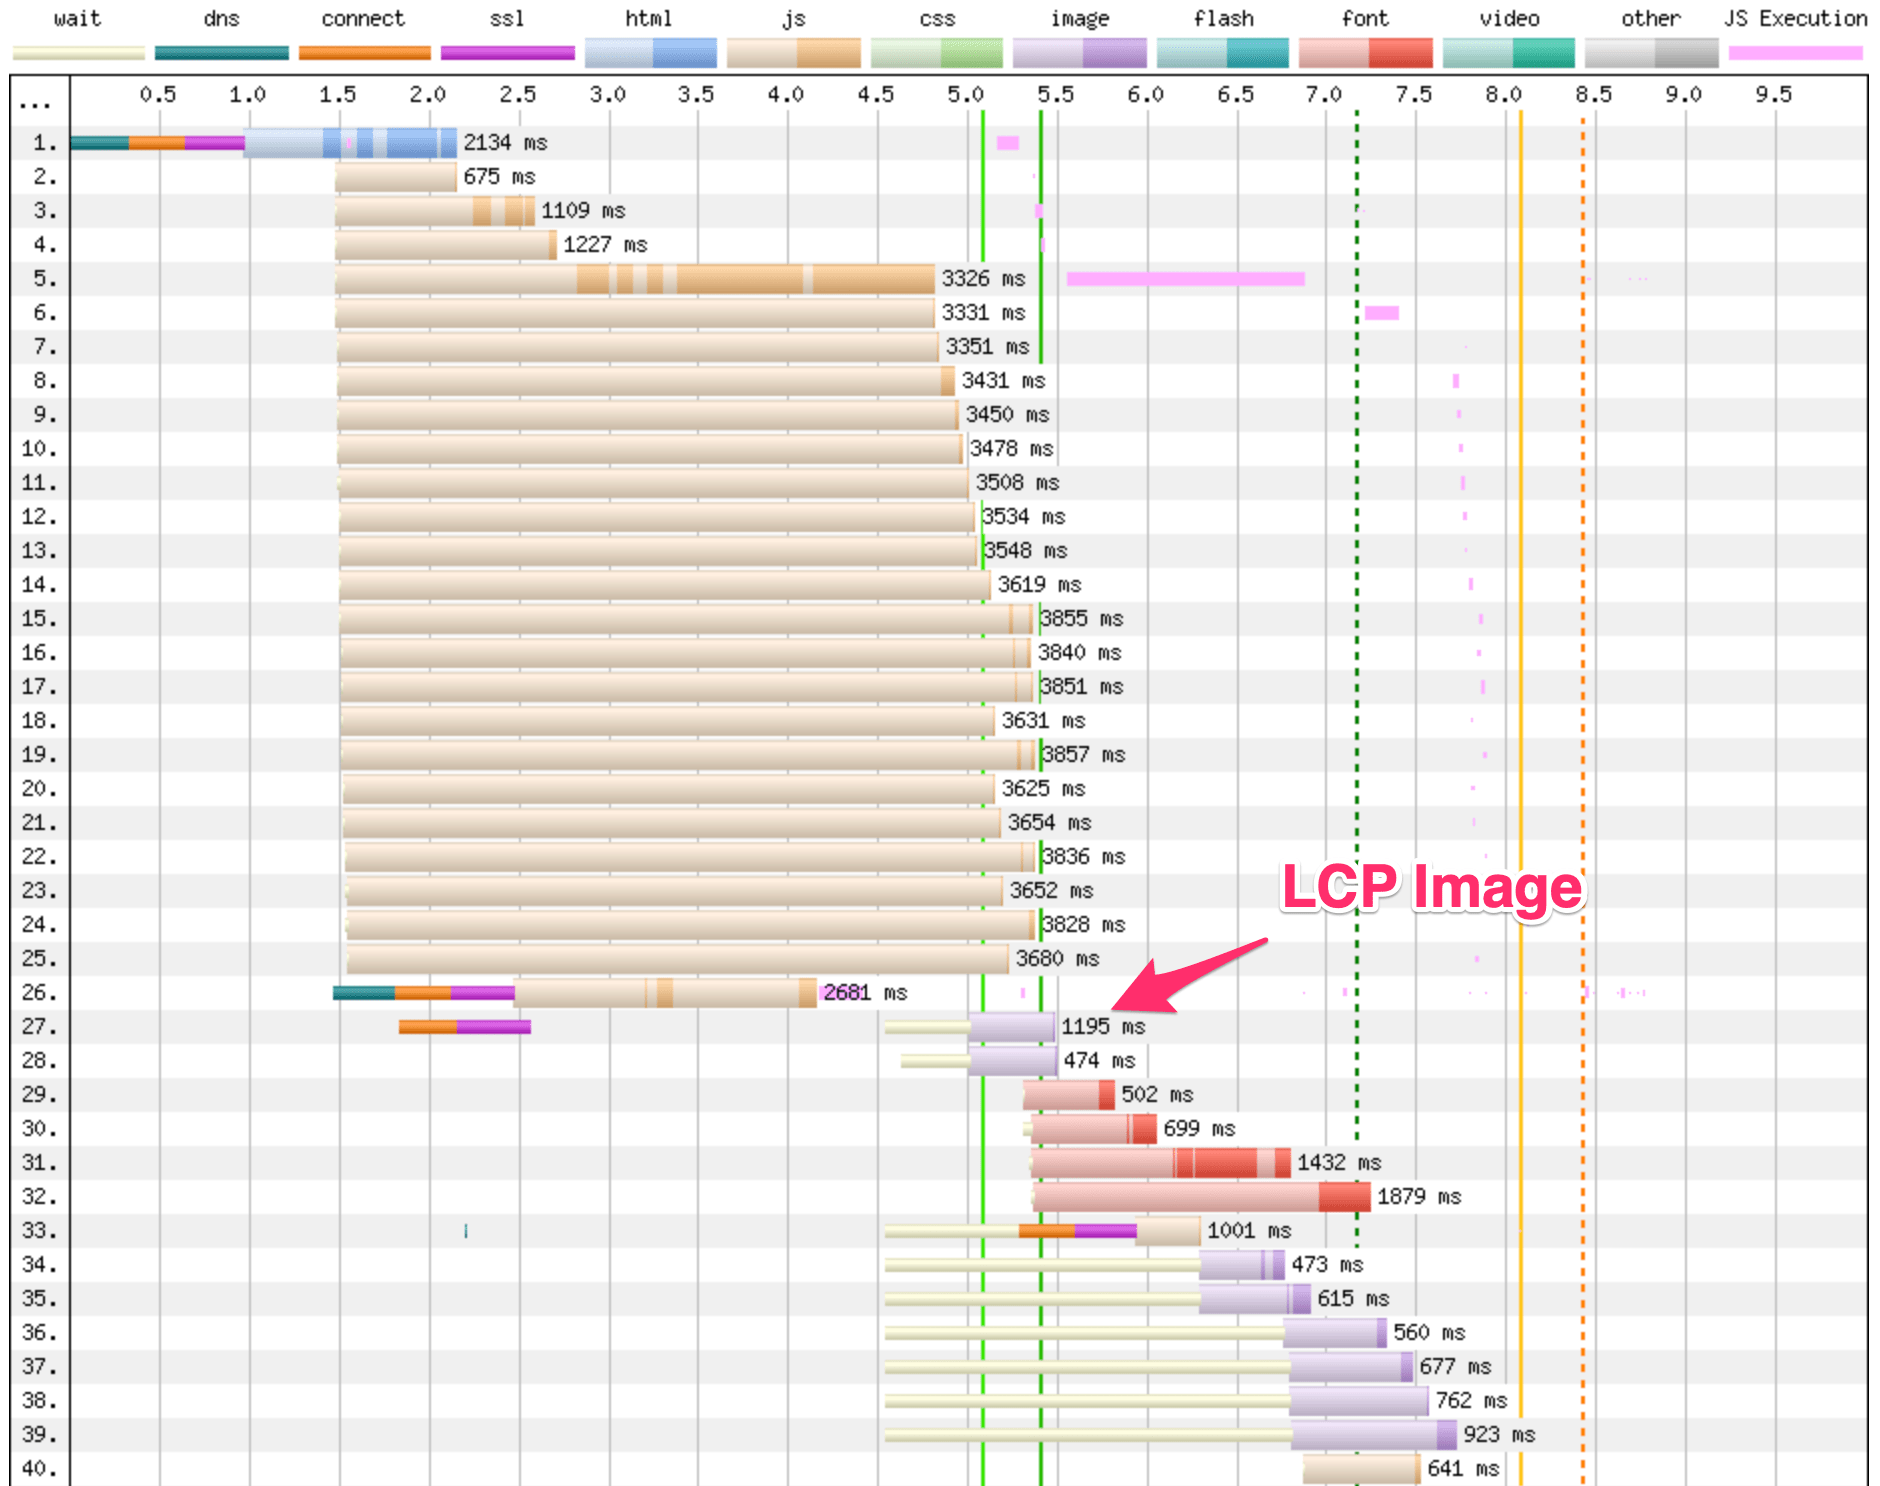Screen dimensions: 1880x1486
Task: Click the request 1 HTML bar (2134 ms)
Action: click(350, 143)
